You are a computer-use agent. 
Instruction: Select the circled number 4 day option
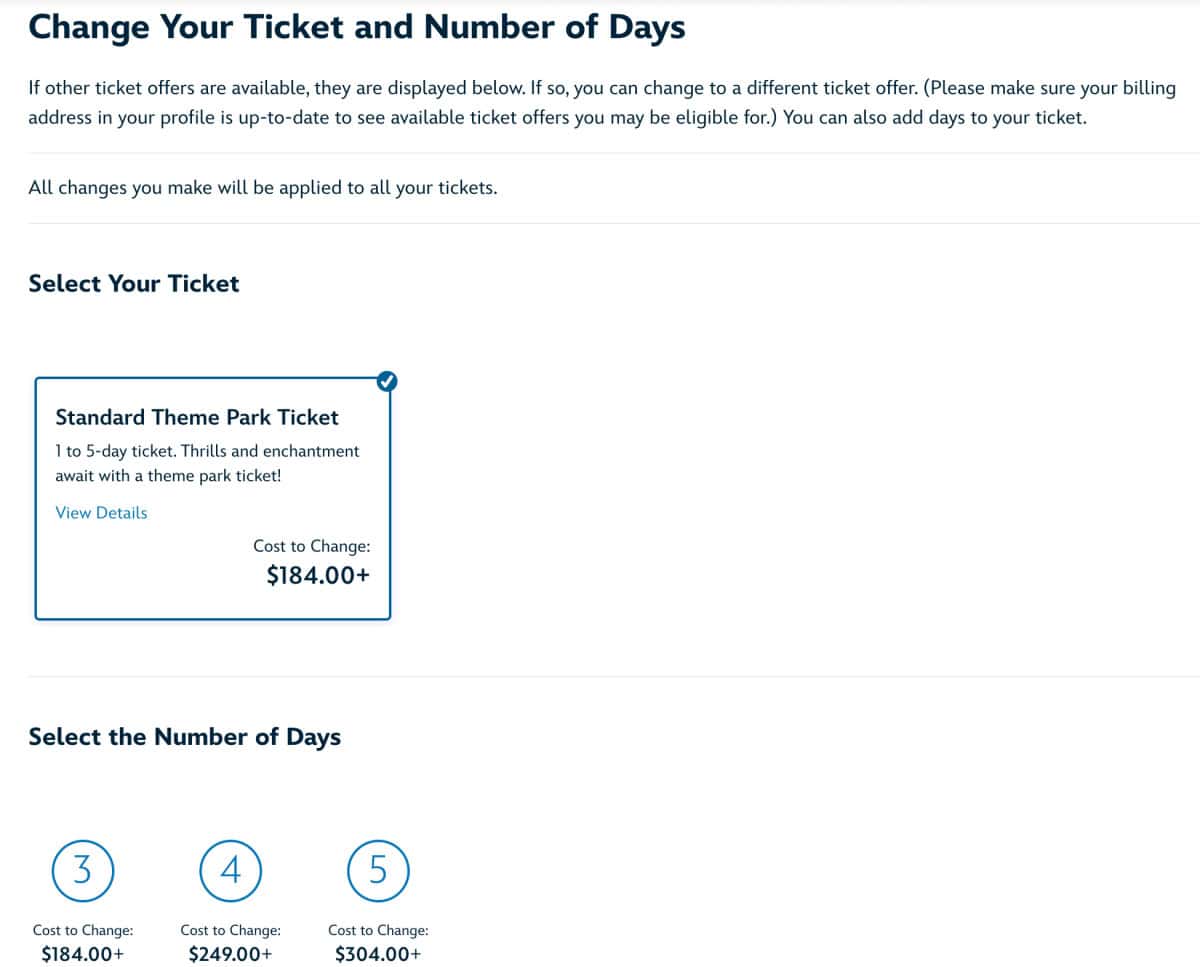[231, 870]
